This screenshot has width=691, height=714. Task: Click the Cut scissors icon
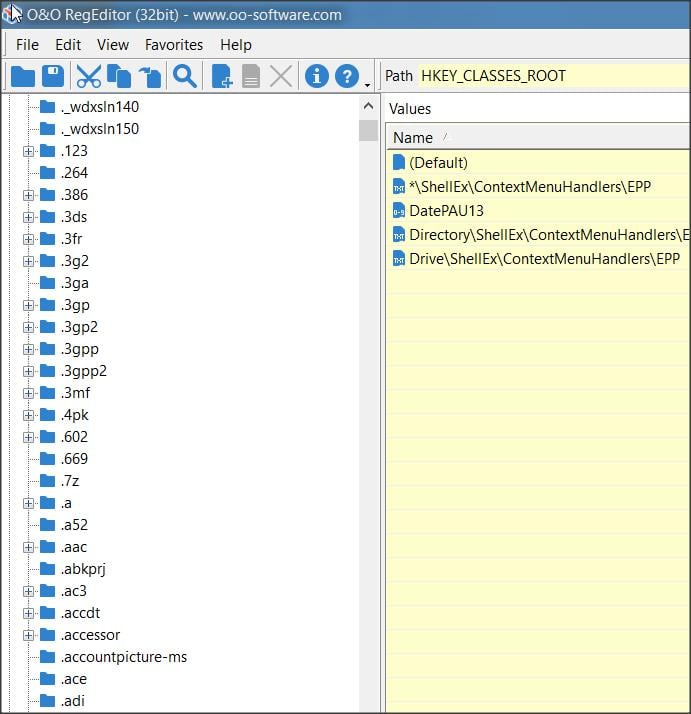[89, 76]
